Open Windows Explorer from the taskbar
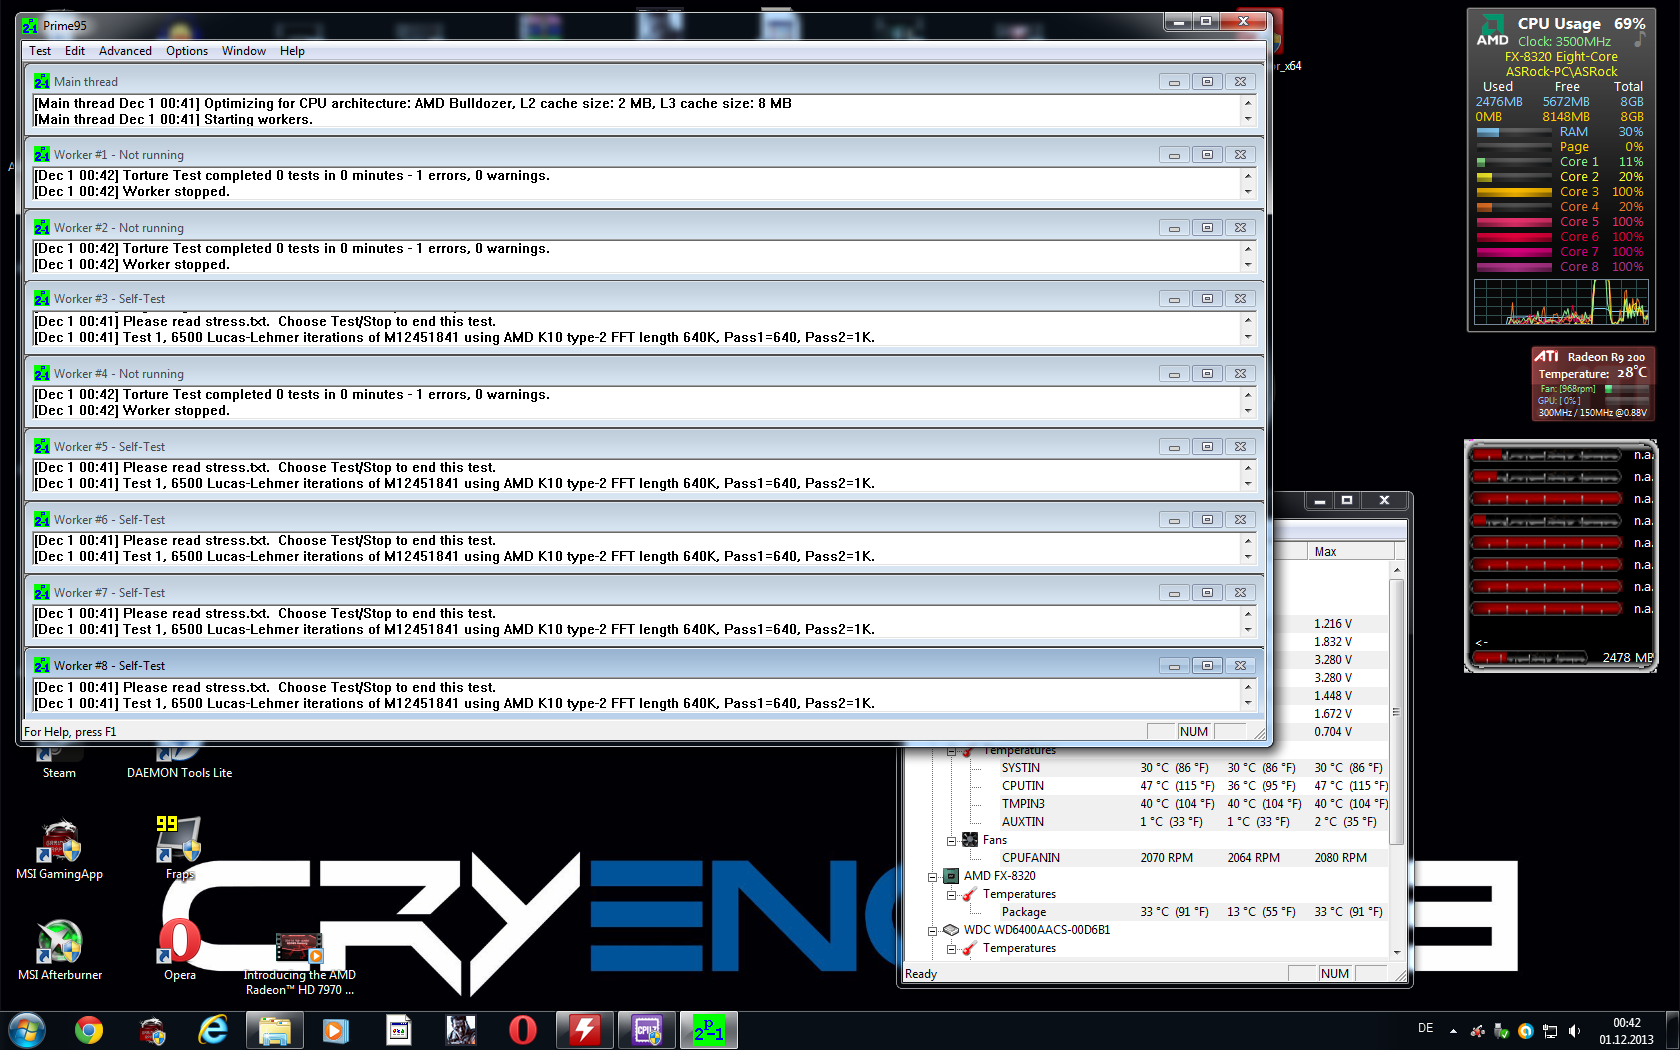This screenshot has width=1680, height=1050. click(x=275, y=1030)
